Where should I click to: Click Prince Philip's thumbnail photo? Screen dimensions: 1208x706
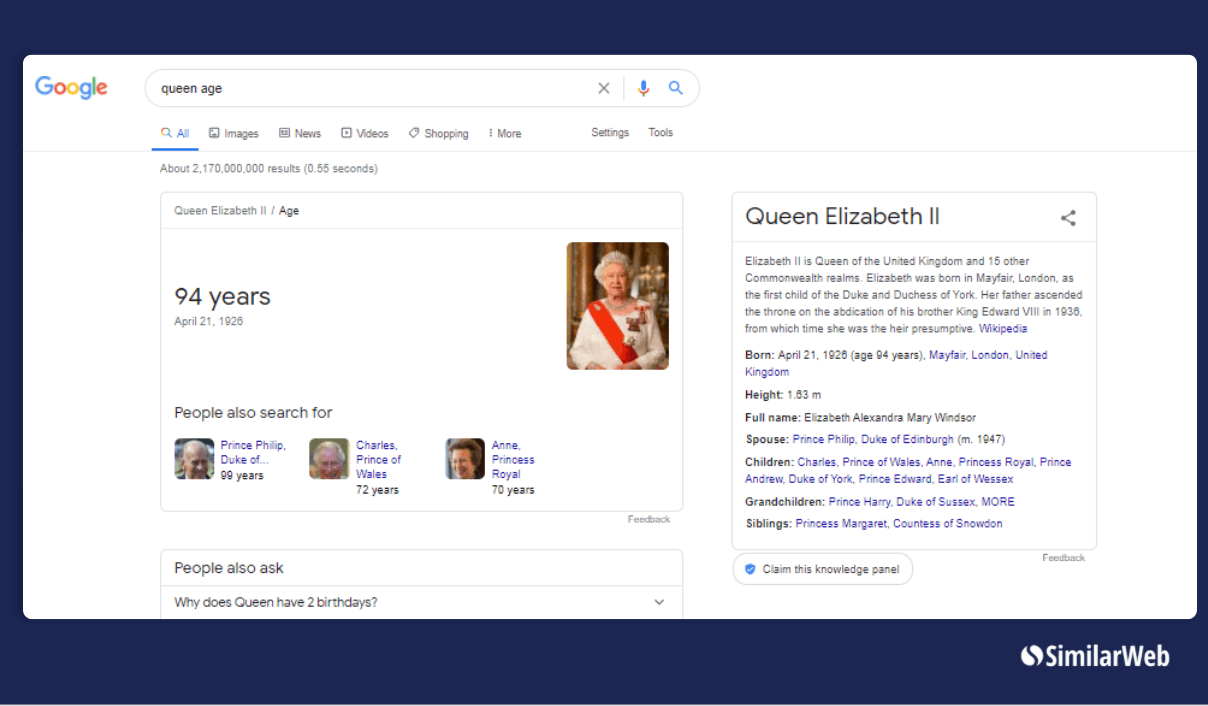click(x=194, y=459)
